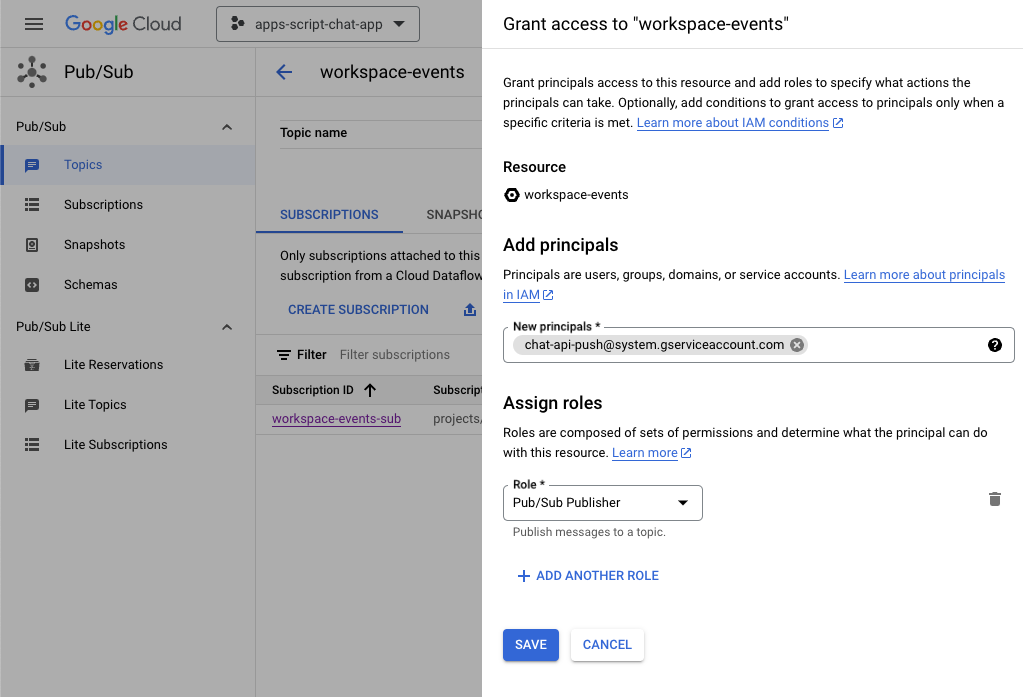The image size is (1023, 697).
Task: Remove the chat-api-push principal chip
Action: pyautogui.click(x=796, y=345)
